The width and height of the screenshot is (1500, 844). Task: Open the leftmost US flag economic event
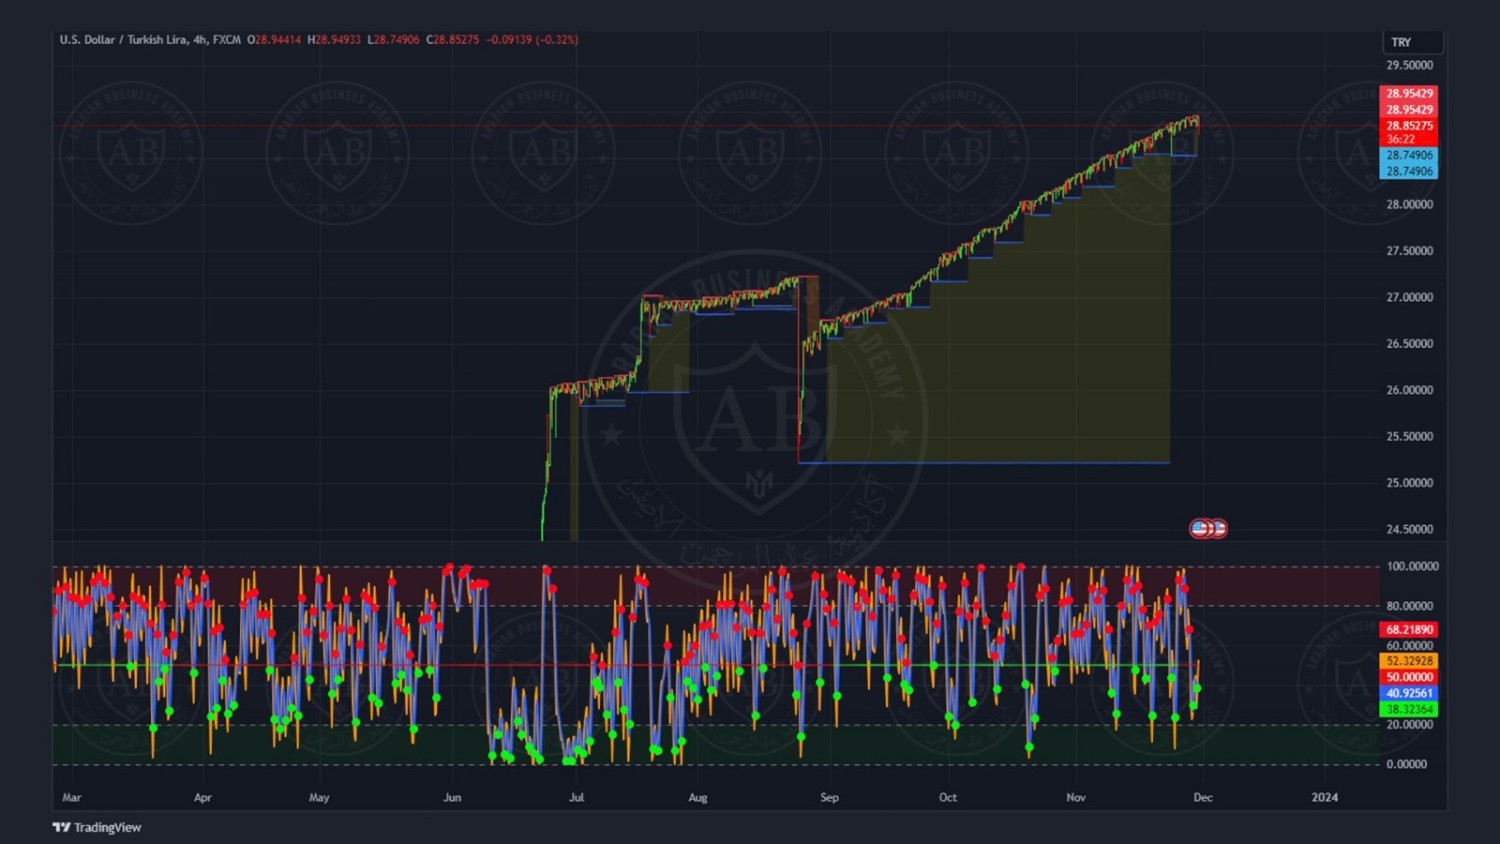(x=1198, y=528)
